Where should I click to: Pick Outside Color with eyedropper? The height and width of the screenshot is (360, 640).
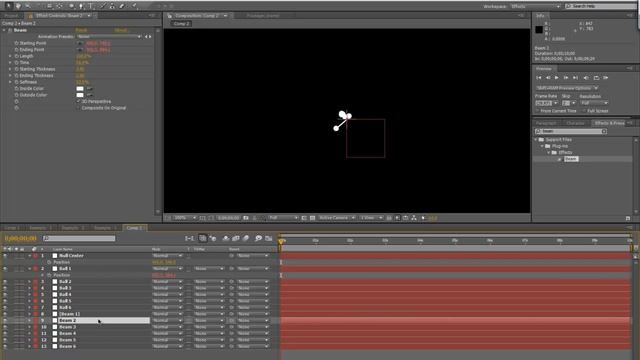coord(89,95)
